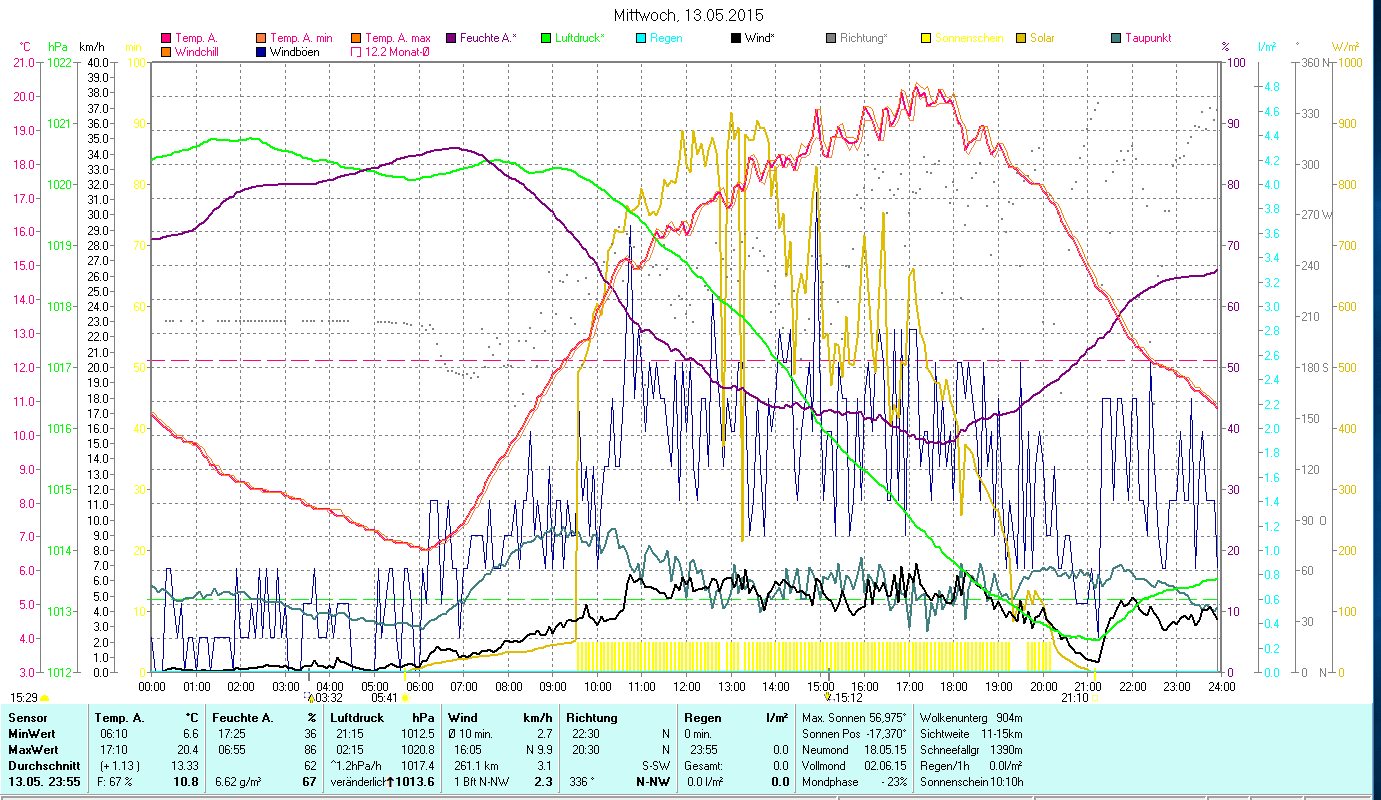Click the Feuchte A. purple legend square
This screenshot has width=1381, height=800.
click(450, 38)
